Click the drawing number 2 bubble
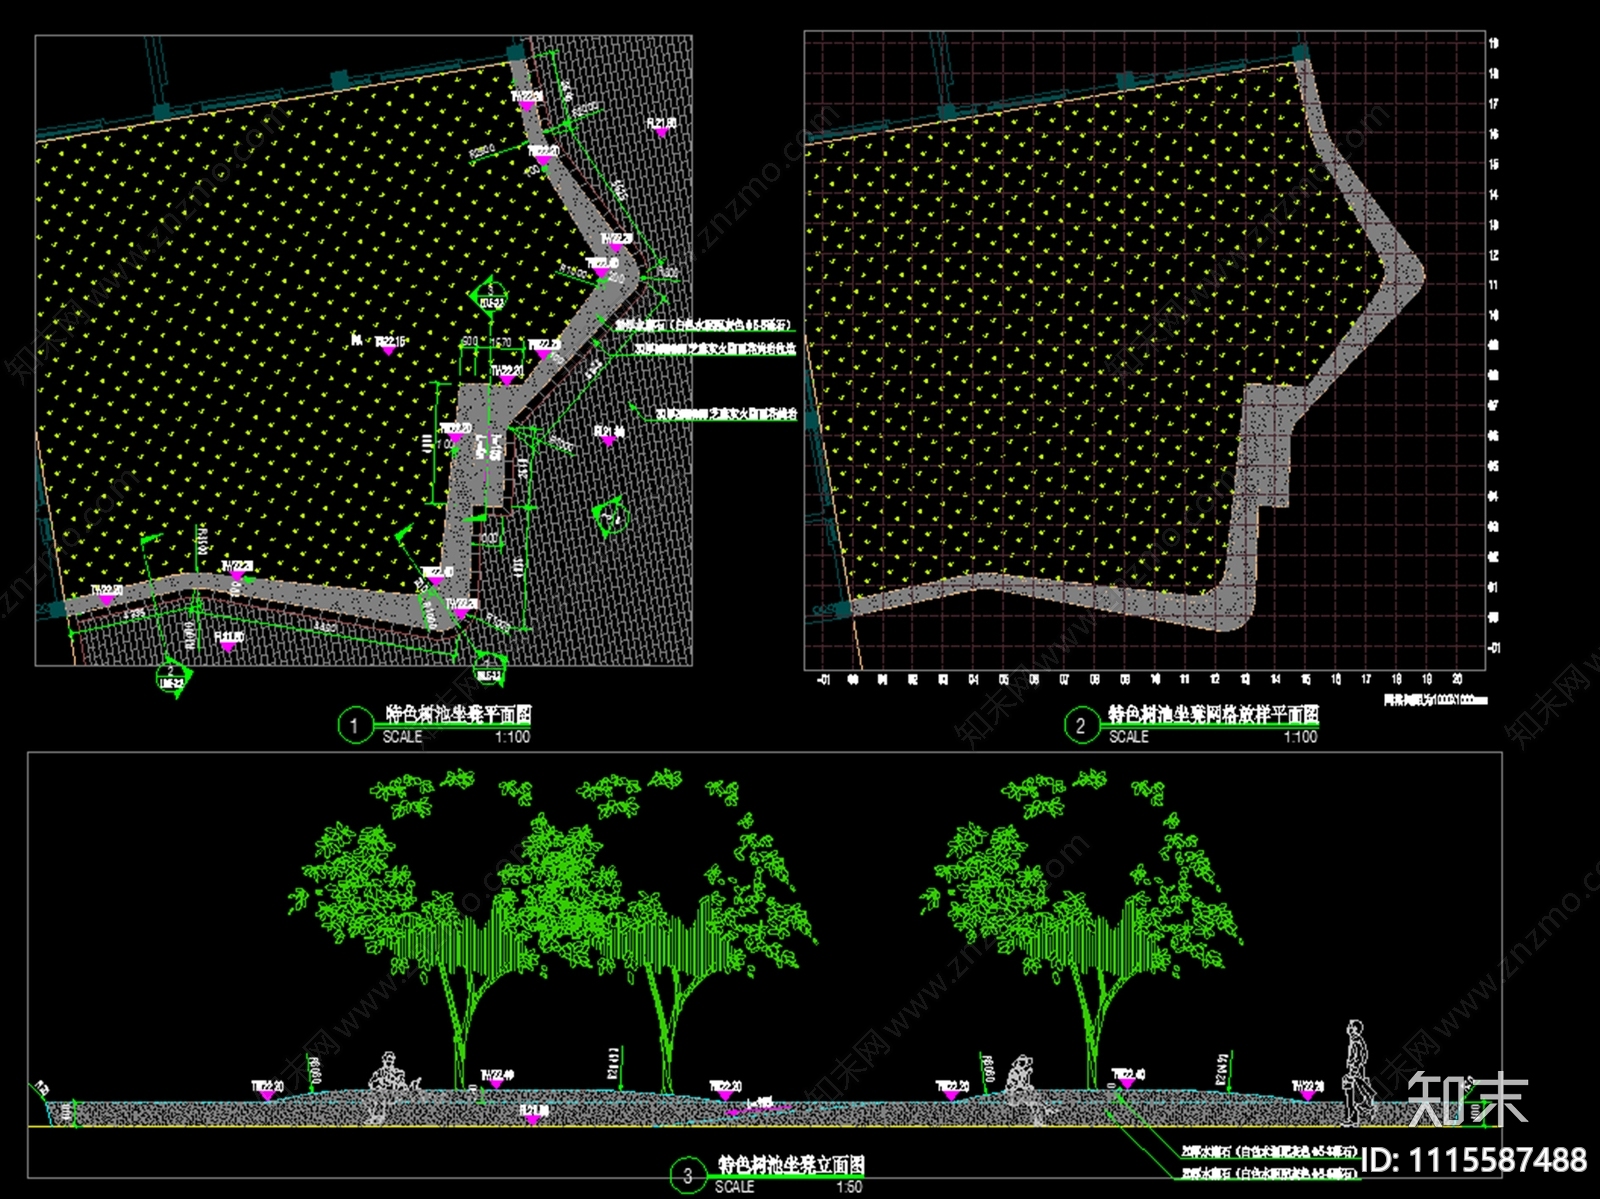Viewport: 1600px width, 1199px height. tap(1080, 725)
